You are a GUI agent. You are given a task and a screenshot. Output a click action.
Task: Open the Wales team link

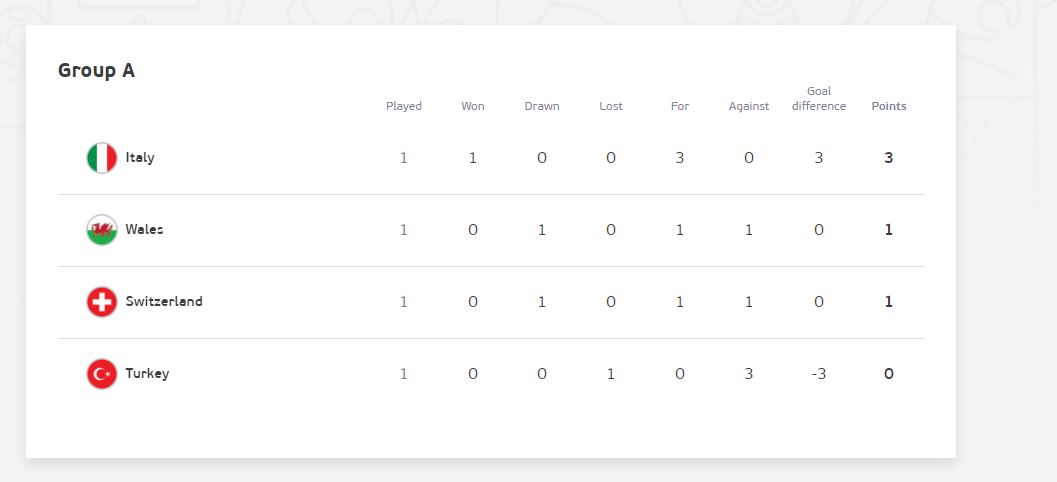pyautogui.click(x=144, y=230)
